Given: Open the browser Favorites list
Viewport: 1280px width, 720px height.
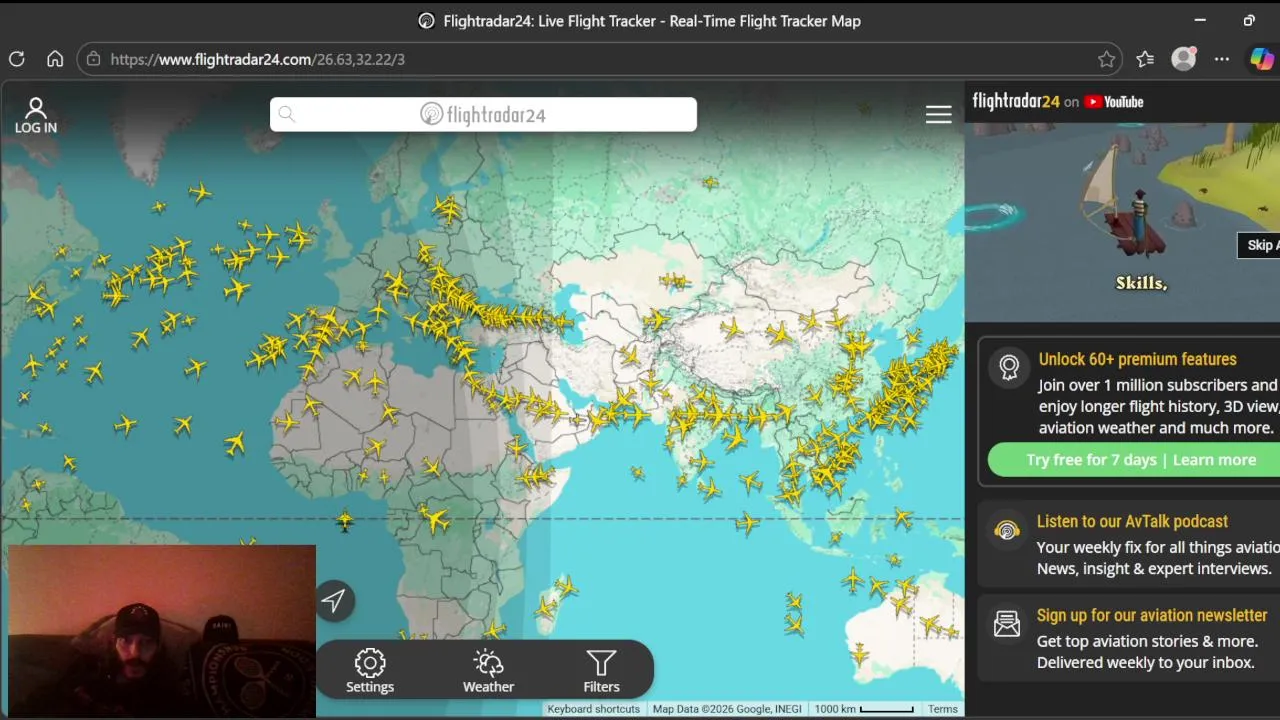Looking at the screenshot, I should [1145, 59].
